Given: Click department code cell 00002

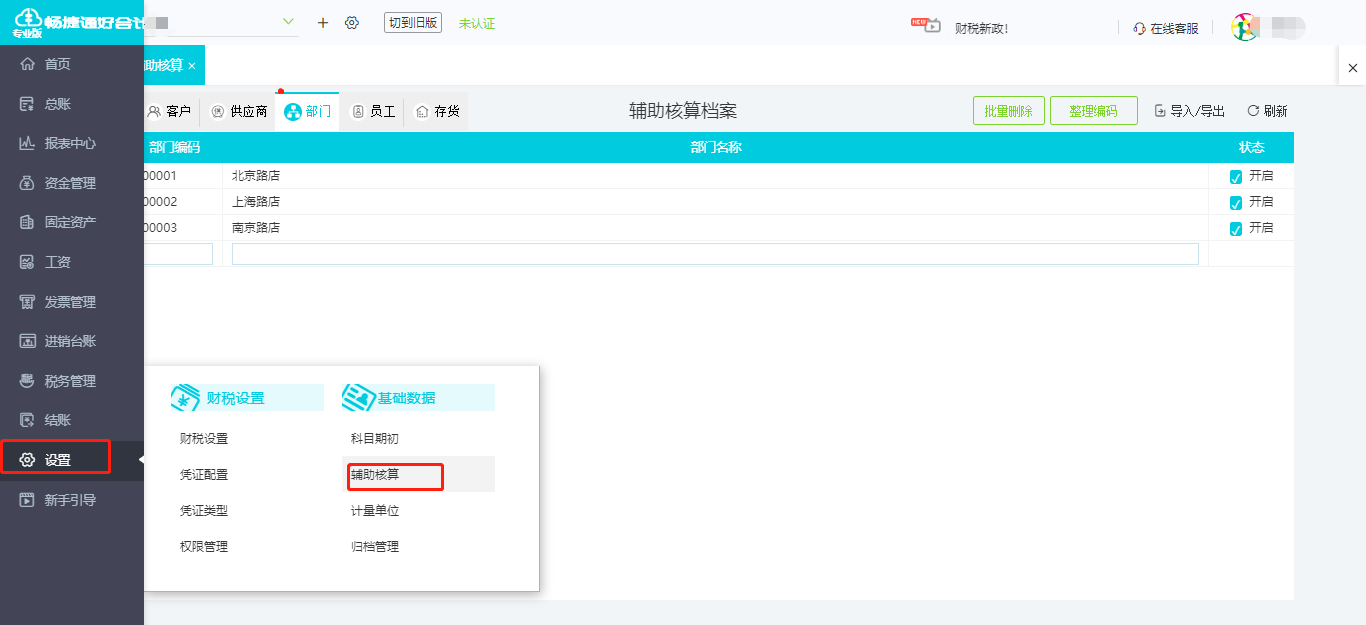Looking at the screenshot, I should tap(182, 202).
